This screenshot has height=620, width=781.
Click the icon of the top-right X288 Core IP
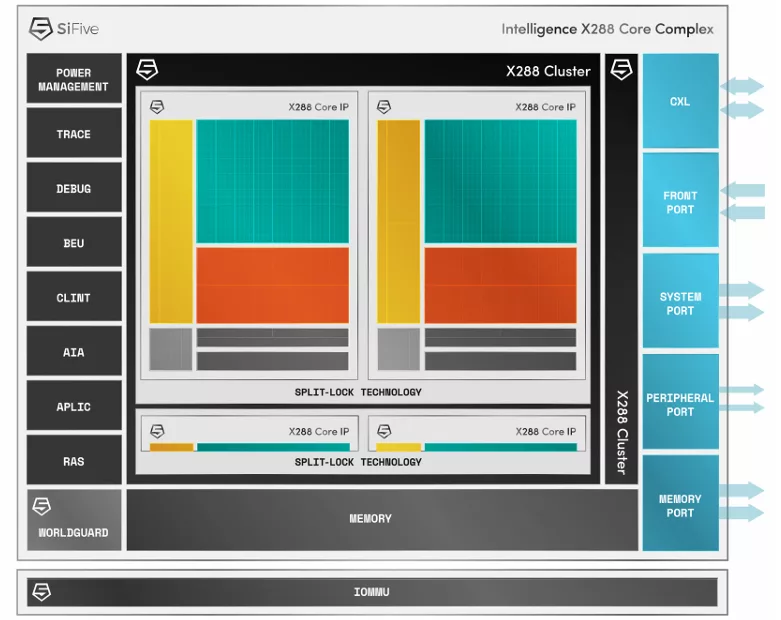384,107
